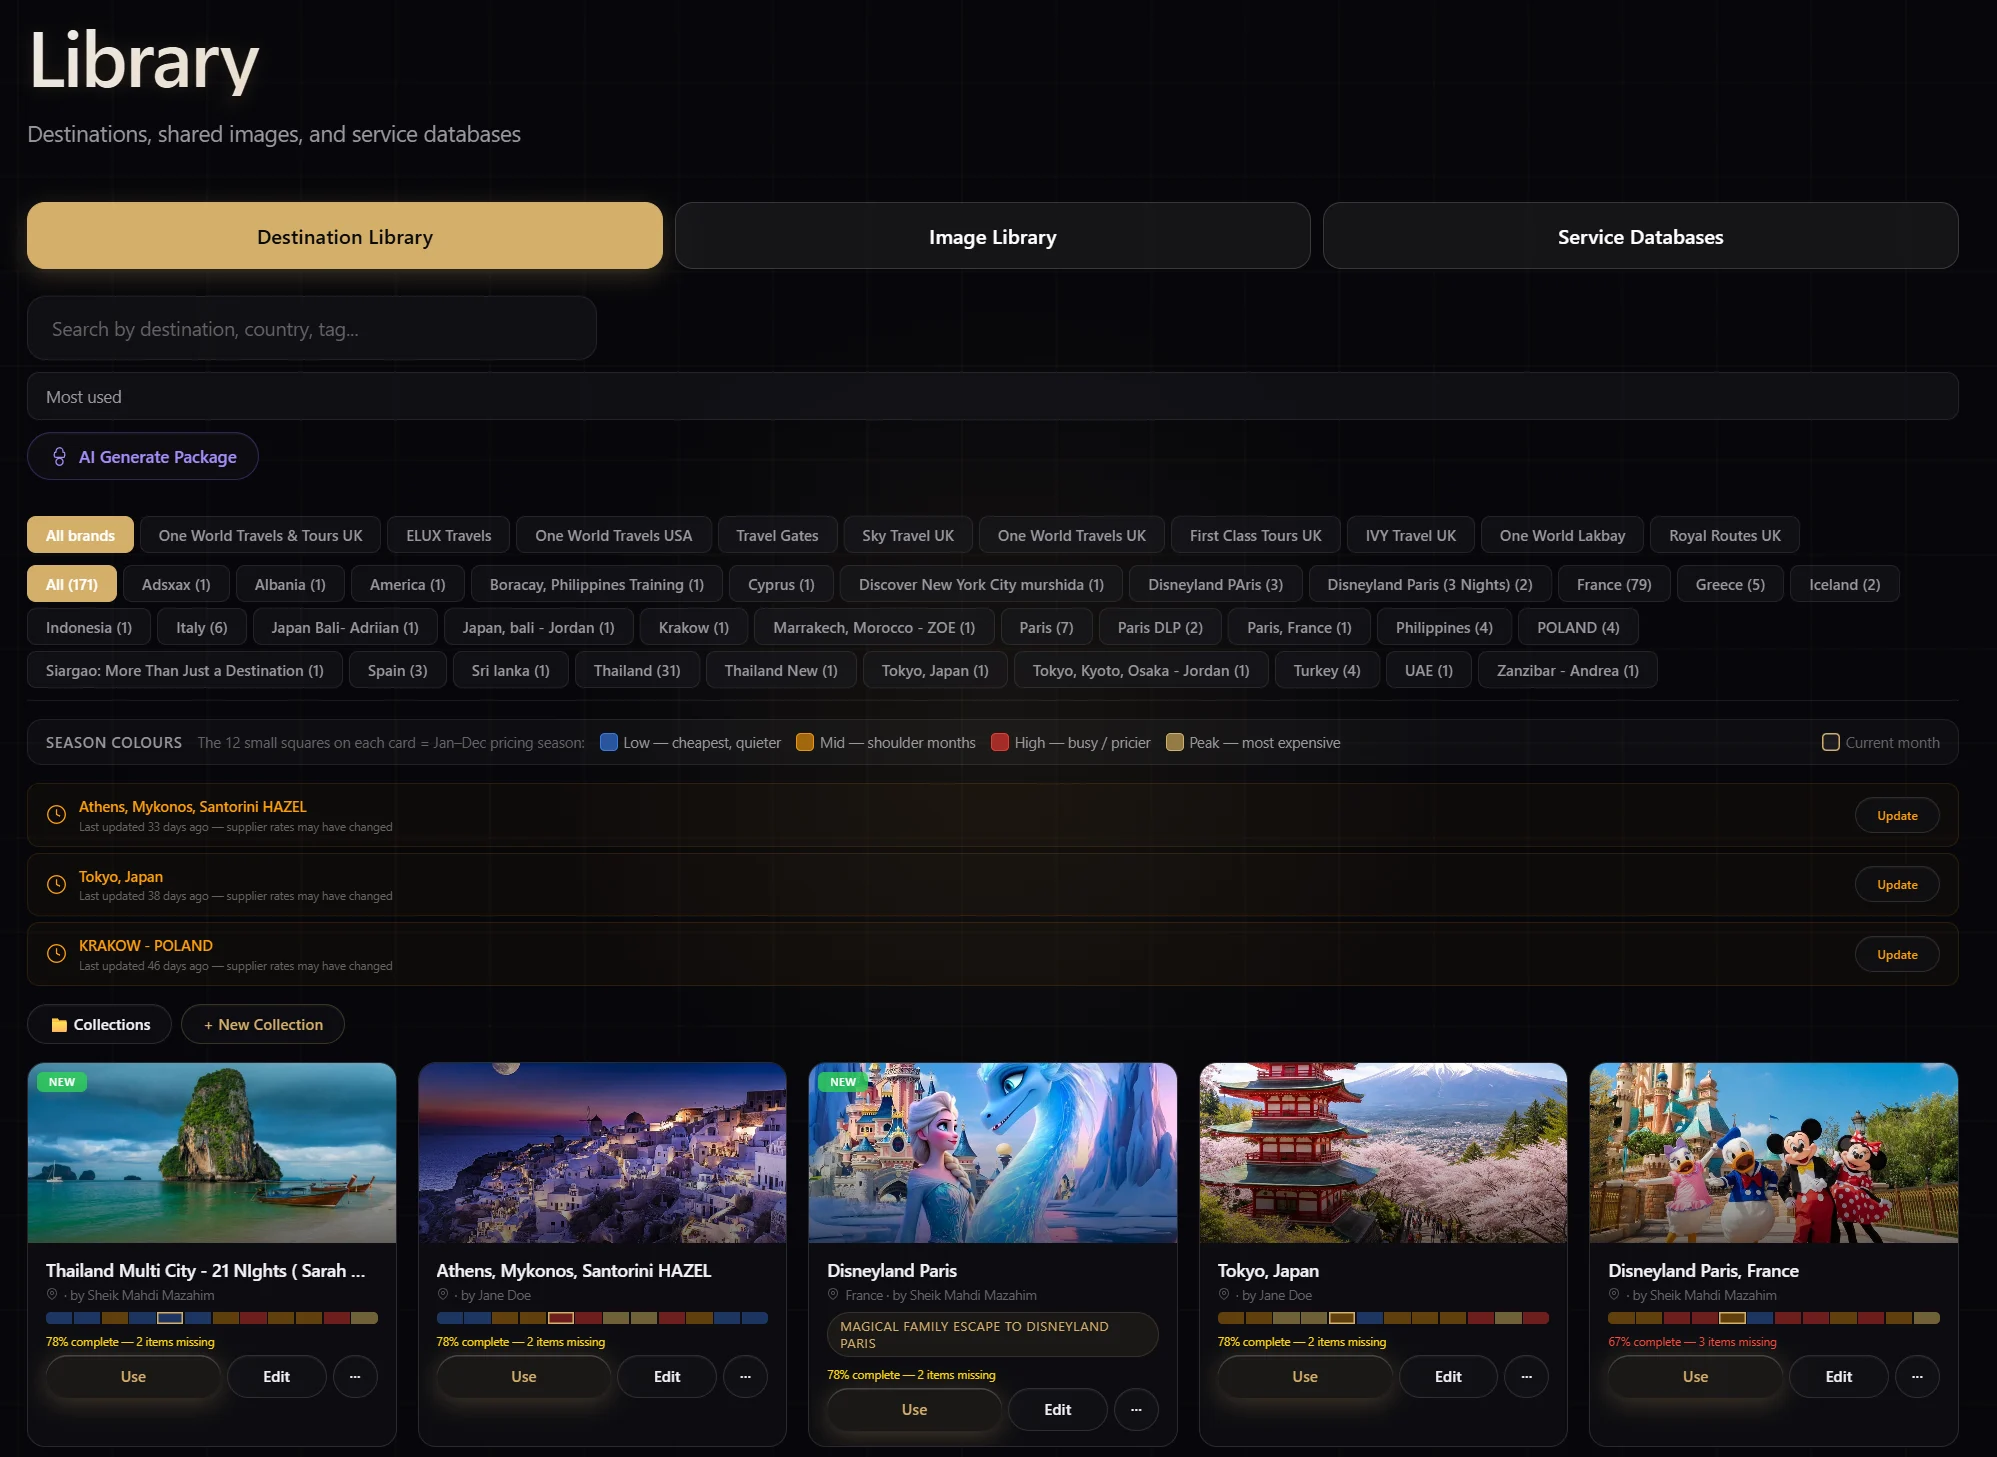The image size is (1997, 1457).
Task: Open more options on Thailand Multi City card
Action: pyautogui.click(x=355, y=1377)
